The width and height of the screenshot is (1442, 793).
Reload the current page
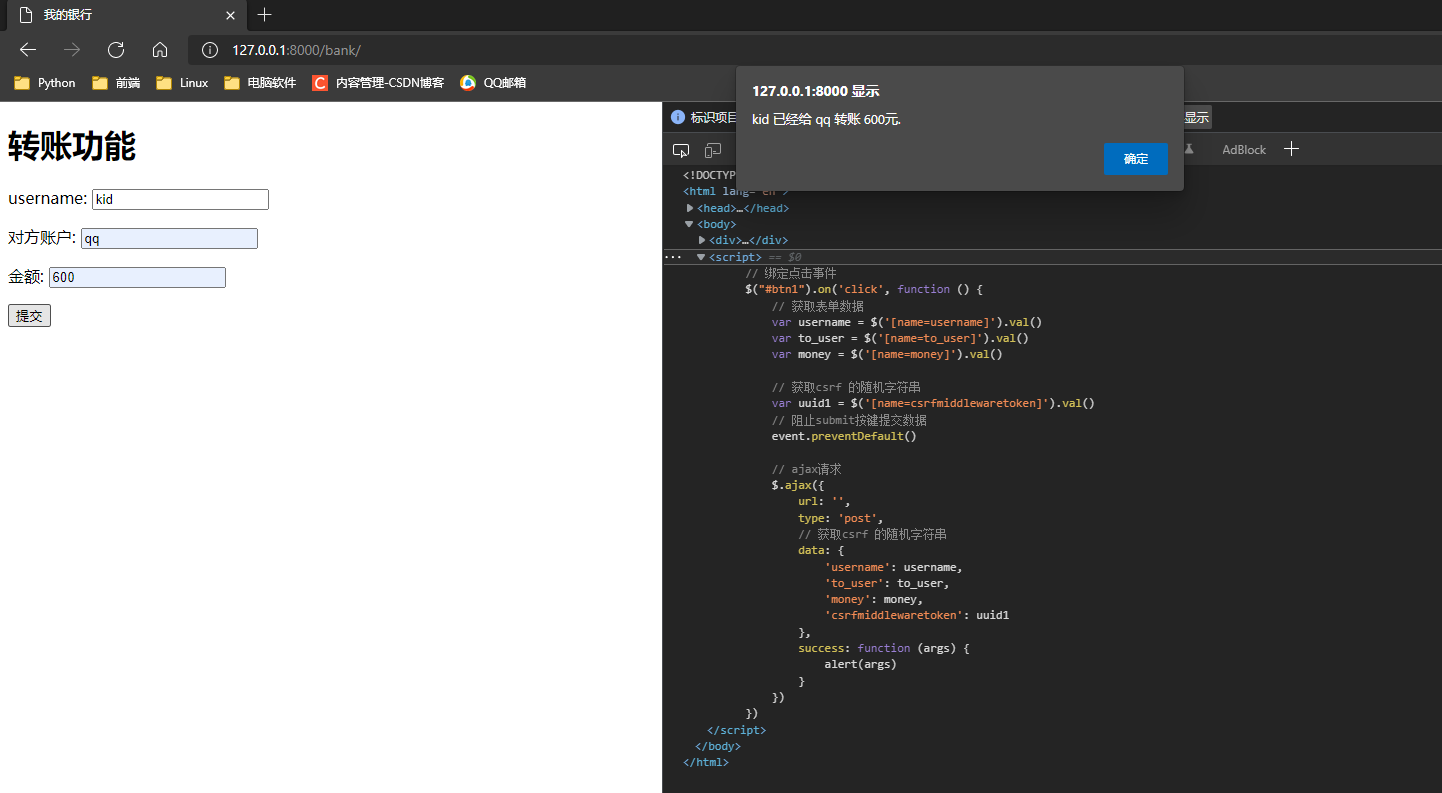116,50
